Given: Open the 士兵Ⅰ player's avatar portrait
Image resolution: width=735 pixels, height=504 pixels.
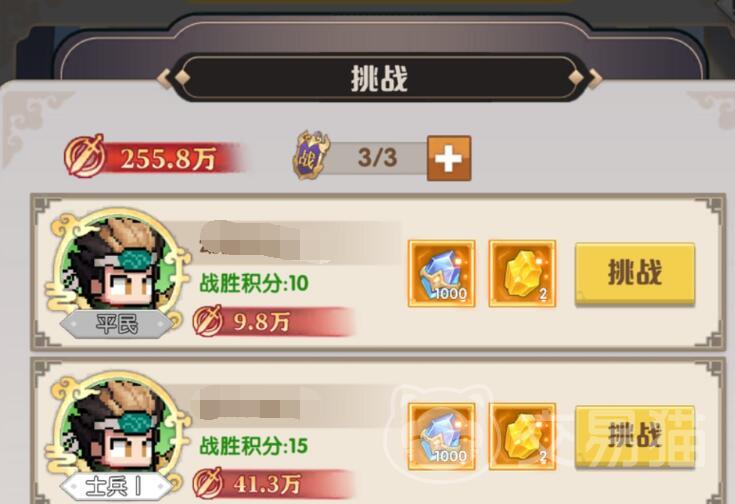Looking at the screenshot, I should click(115, 429).
